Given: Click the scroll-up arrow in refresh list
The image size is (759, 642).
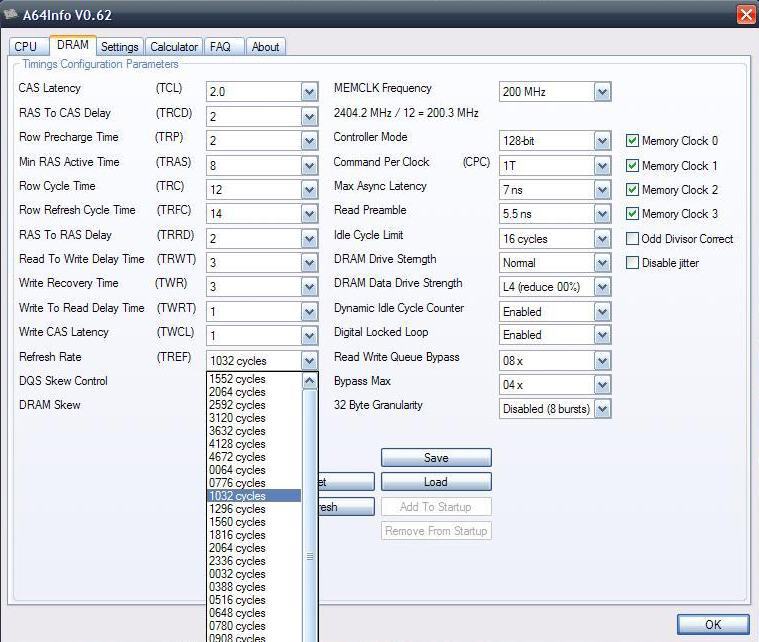Looking at the screenshot, I should point(310,381).
